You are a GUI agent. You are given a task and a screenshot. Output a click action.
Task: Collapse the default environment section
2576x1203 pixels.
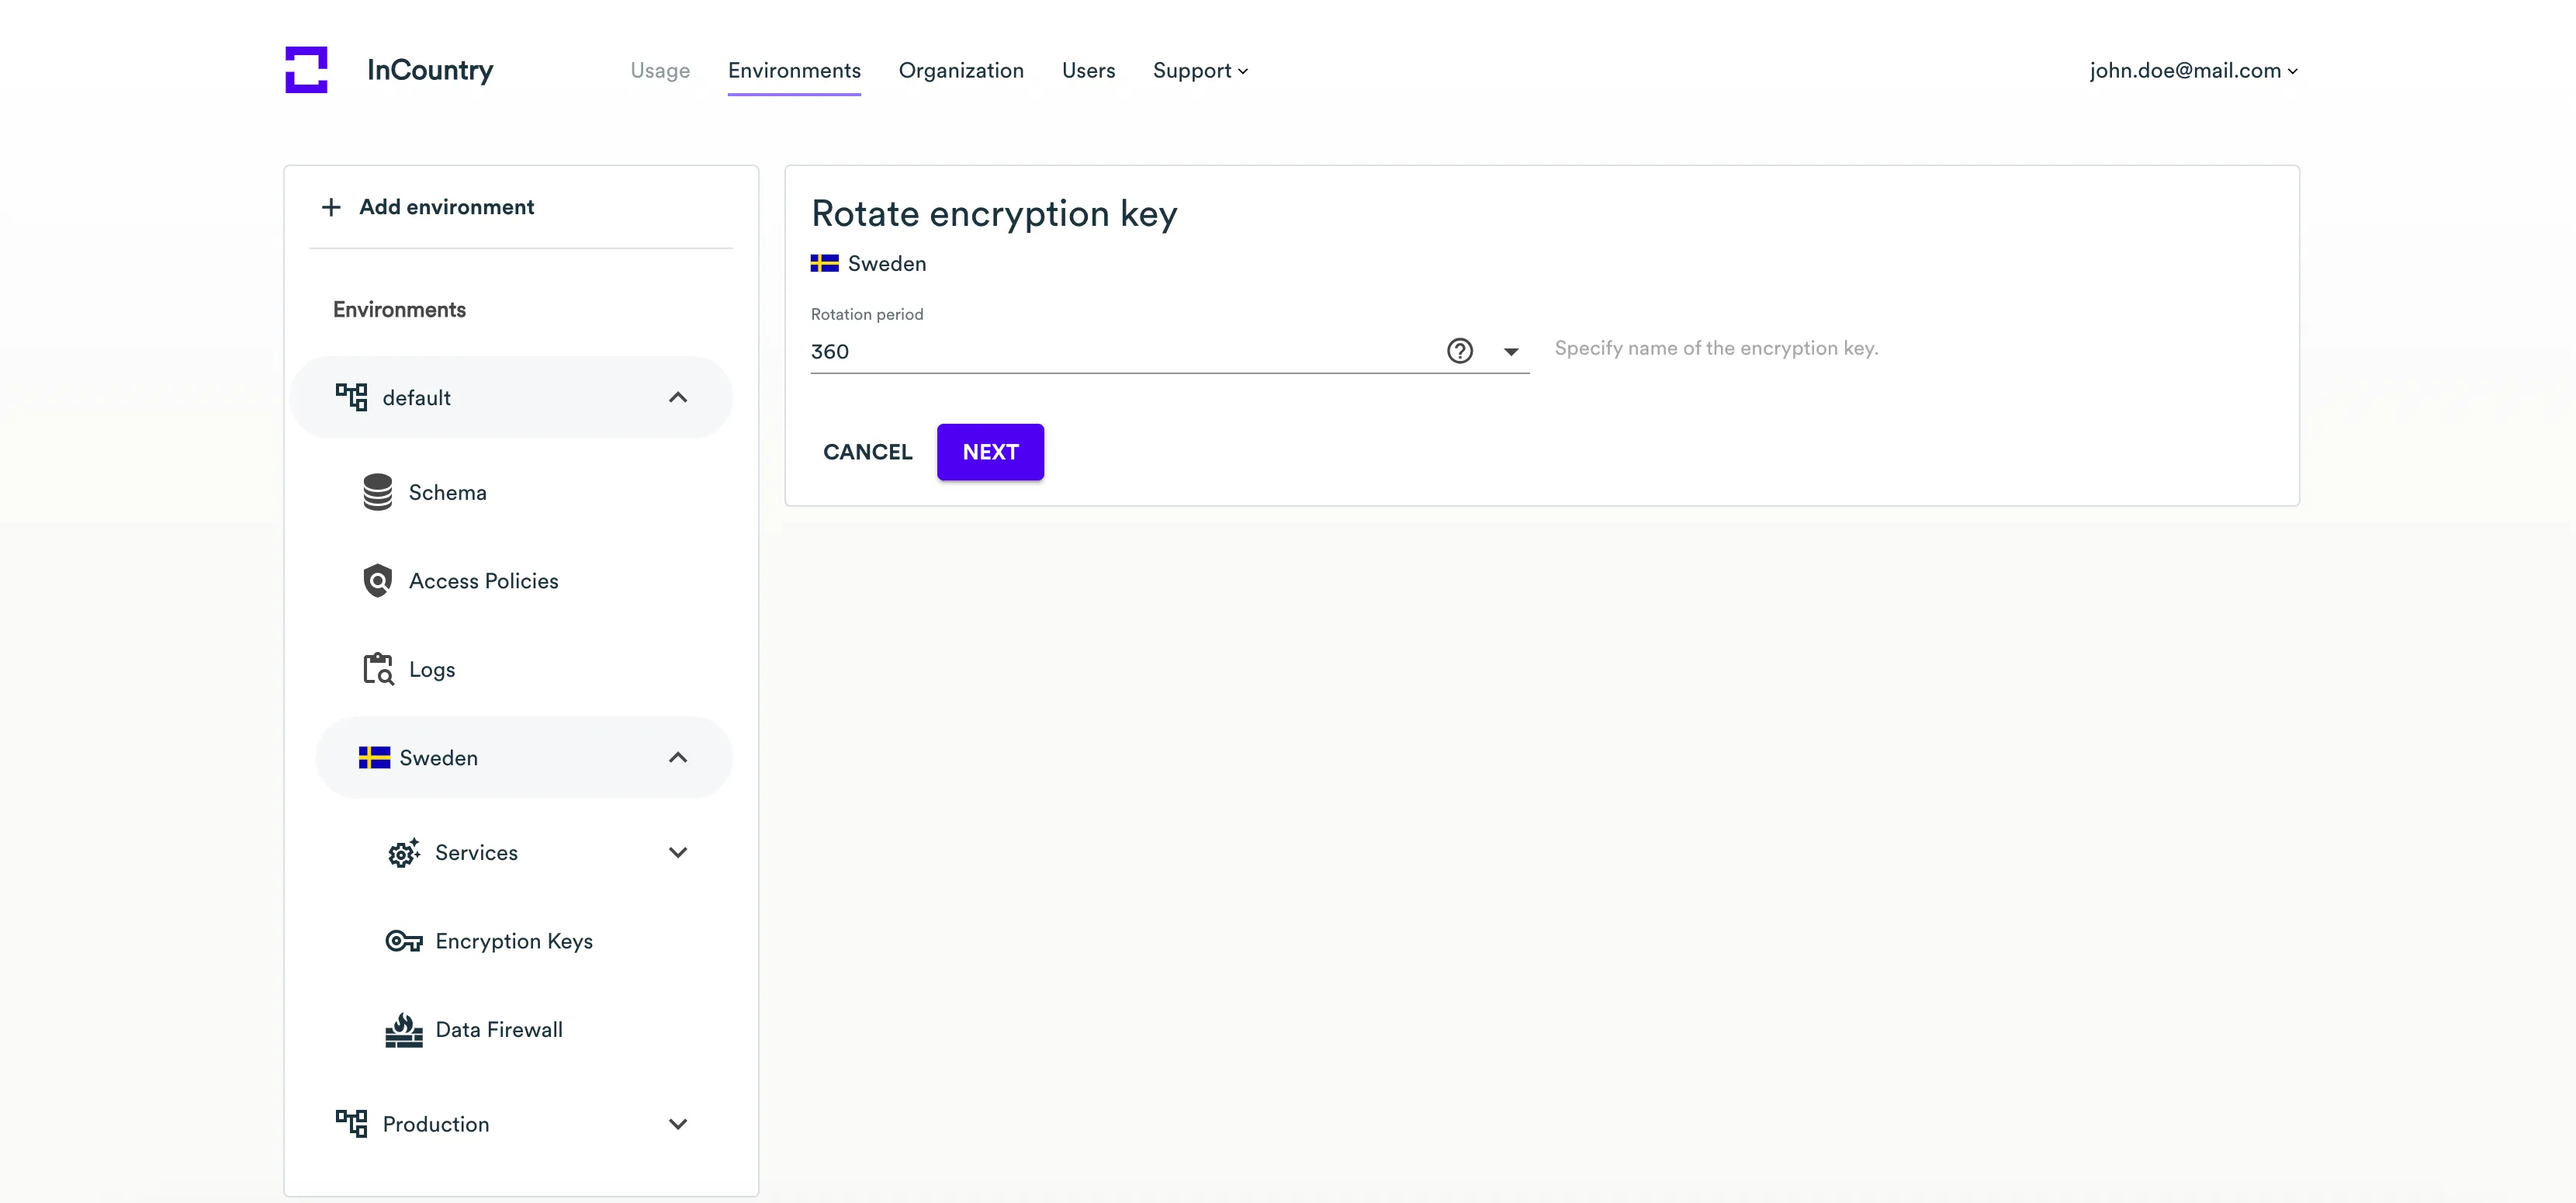coord(678,398)
